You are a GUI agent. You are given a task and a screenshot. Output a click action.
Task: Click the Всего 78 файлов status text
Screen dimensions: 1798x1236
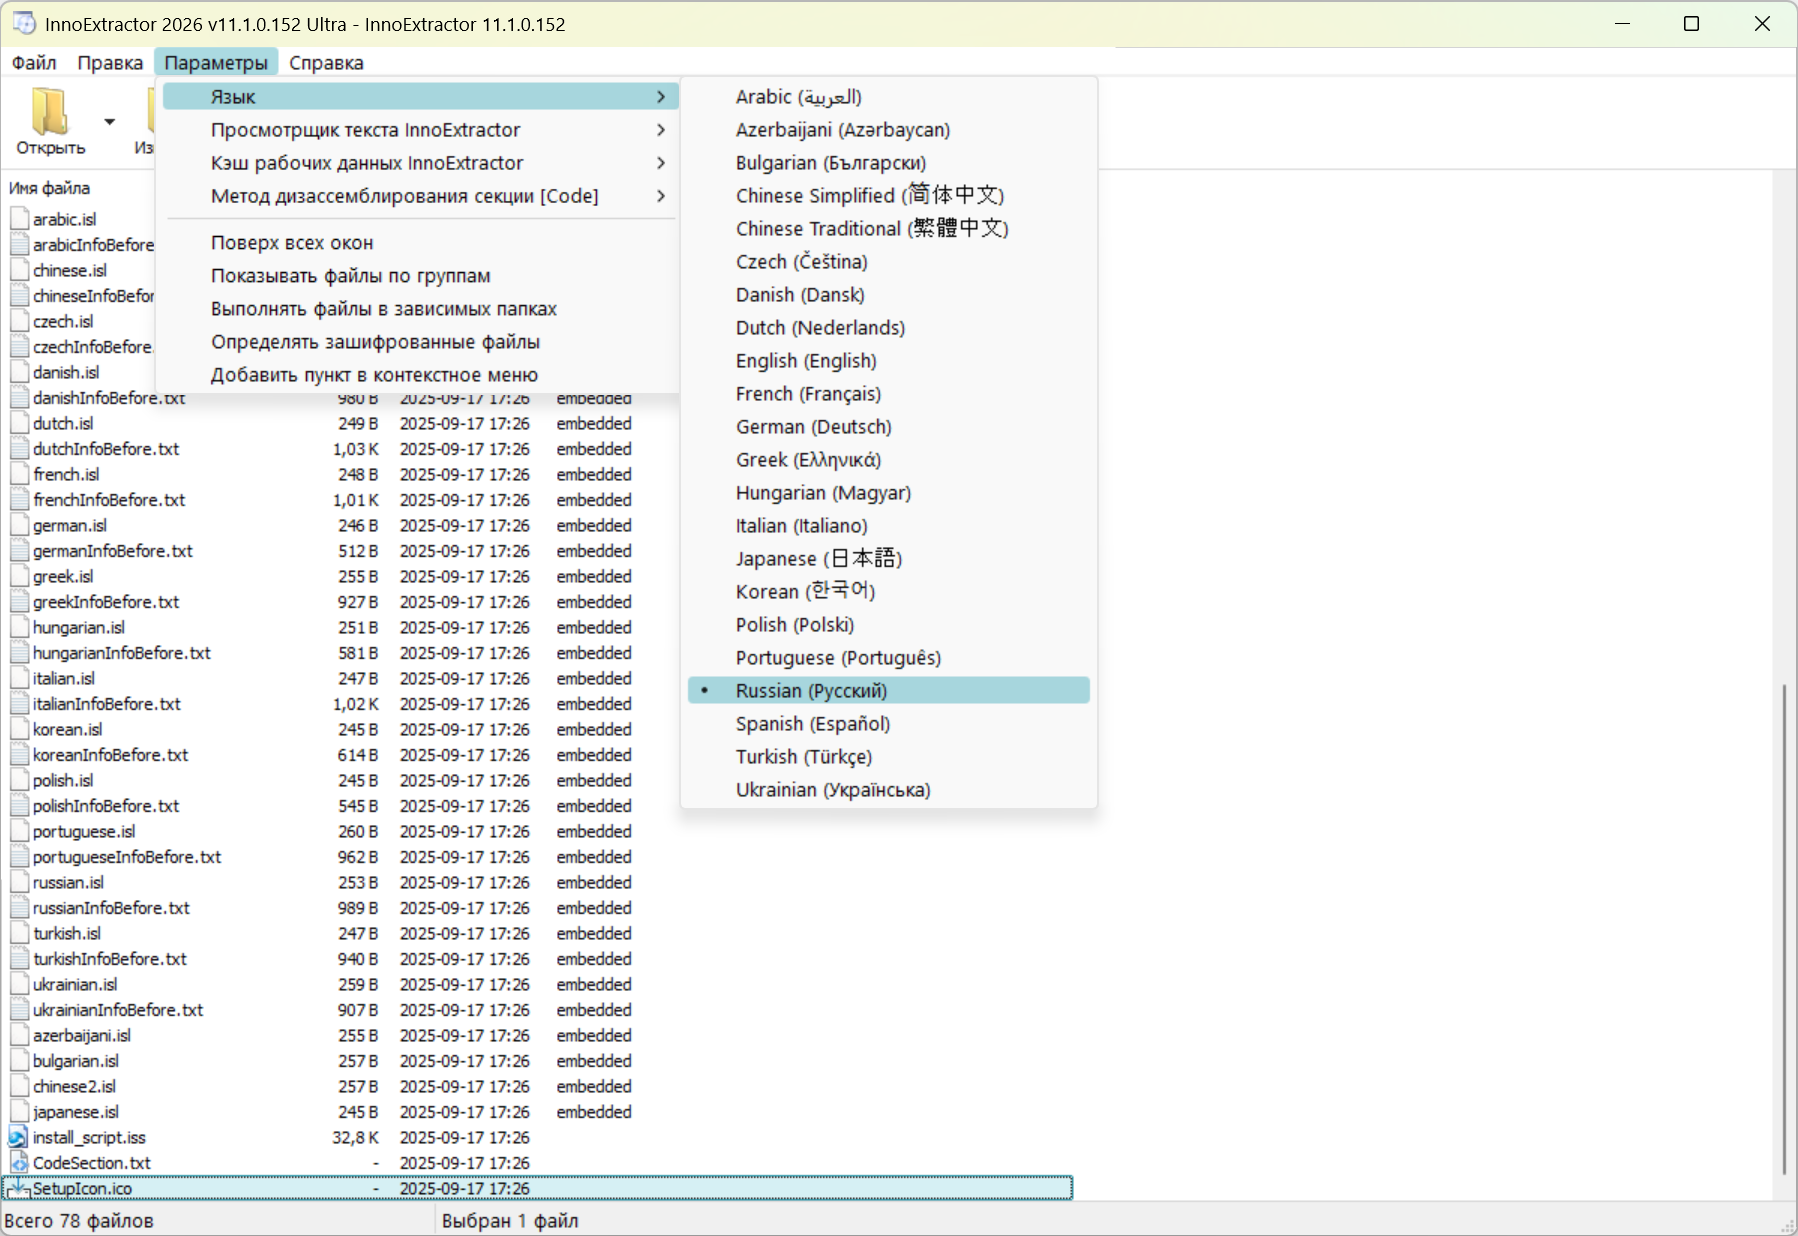(79, 1221)
